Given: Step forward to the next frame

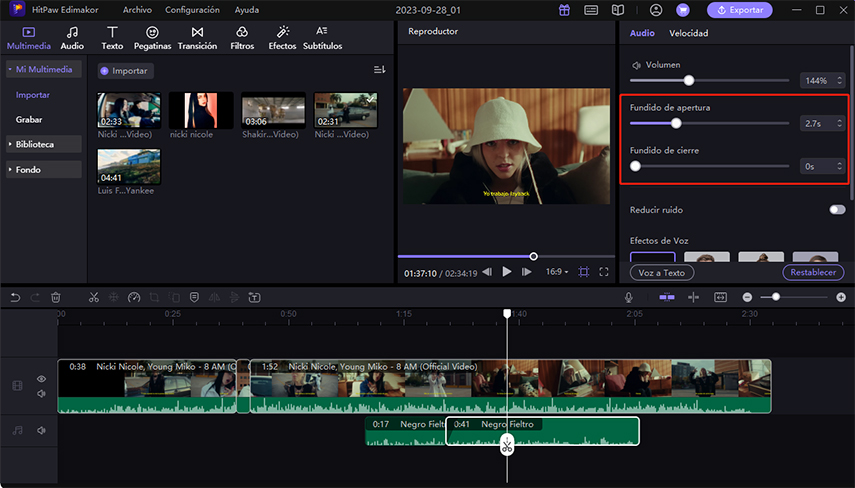Looking at the screenshot, I should pyautogui.click(x=526, y=272).
